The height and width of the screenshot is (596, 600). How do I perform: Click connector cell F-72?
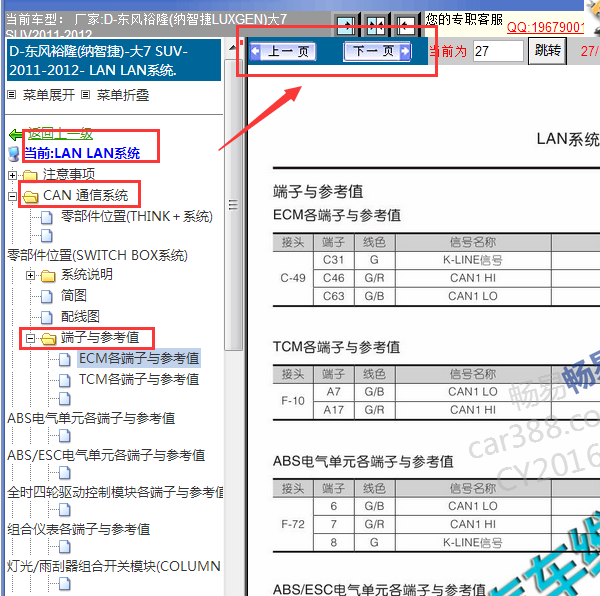click(293, 524)
